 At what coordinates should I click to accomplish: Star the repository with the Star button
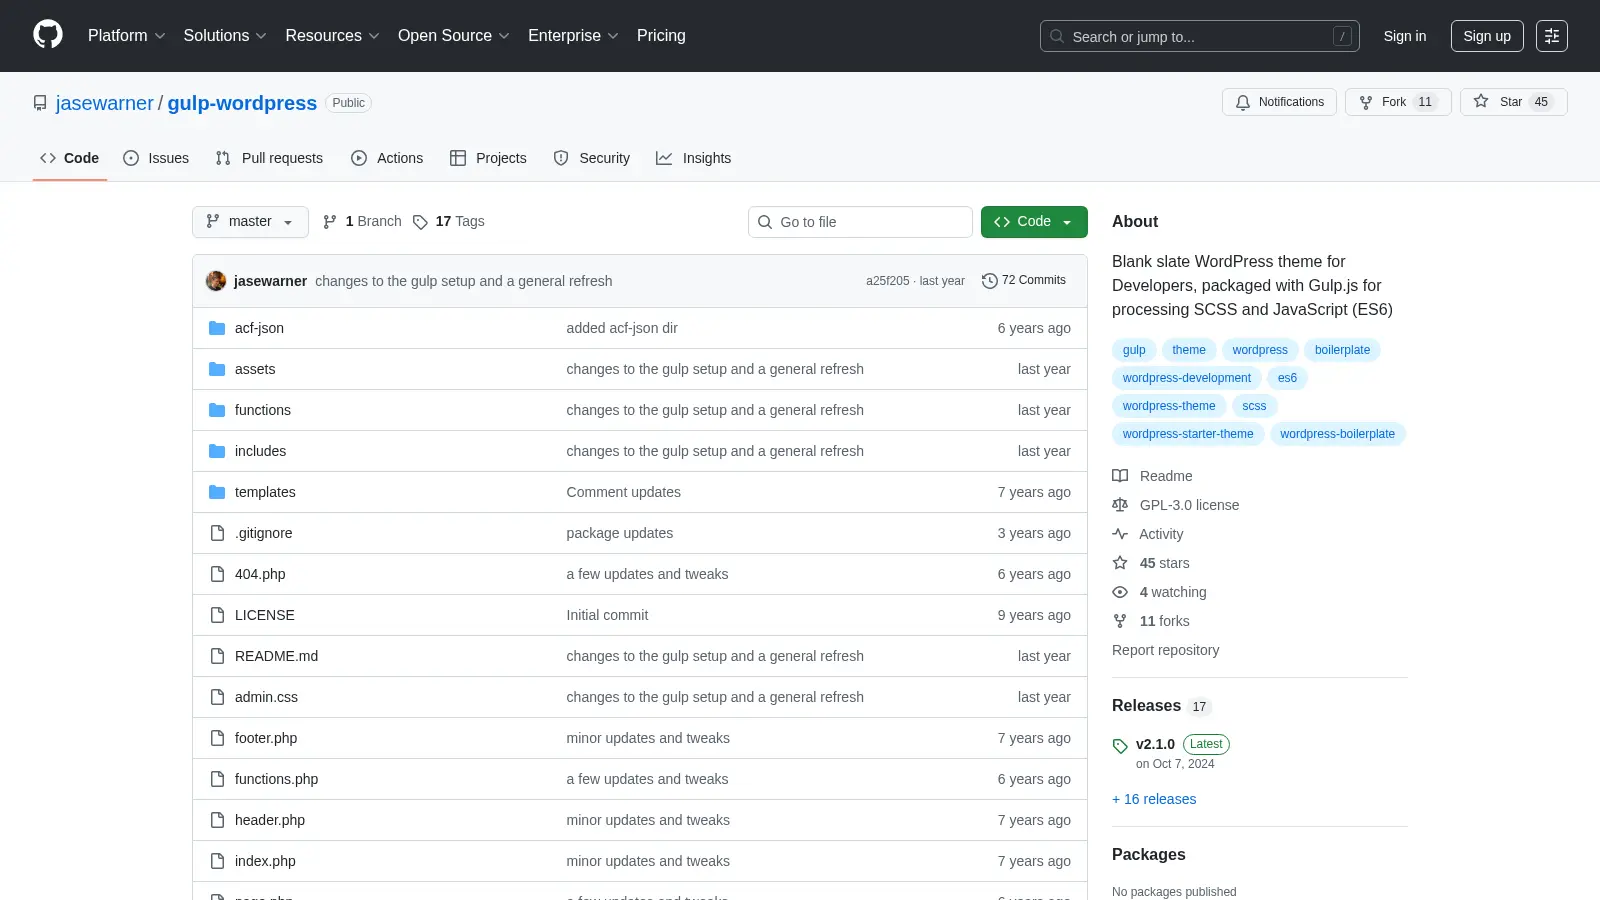[x=1514, y=102]
